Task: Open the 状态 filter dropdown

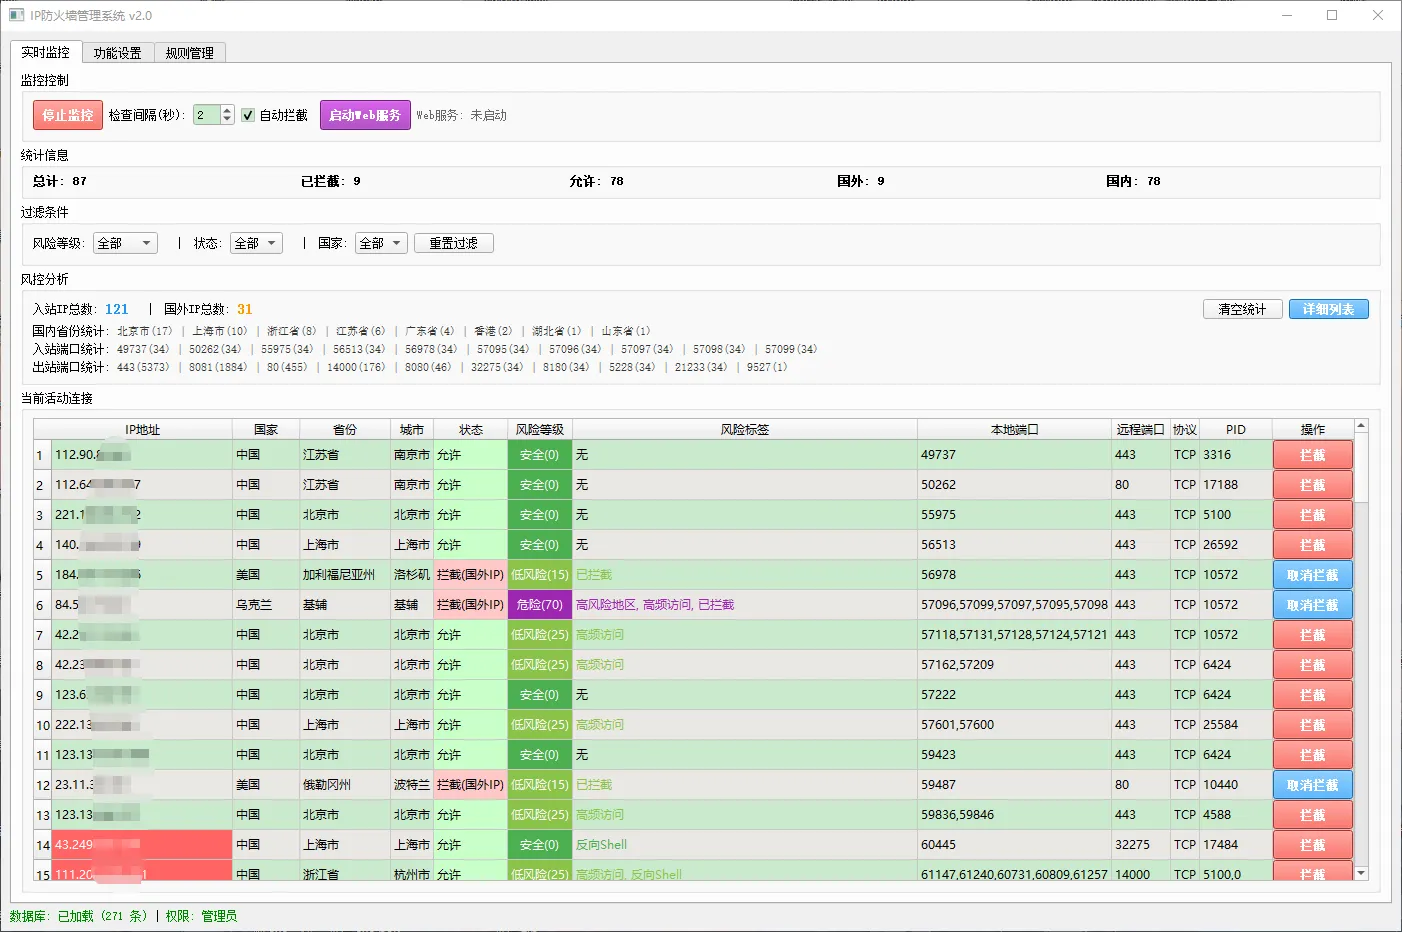Action: pyautogui.click(x=256, y=242)
